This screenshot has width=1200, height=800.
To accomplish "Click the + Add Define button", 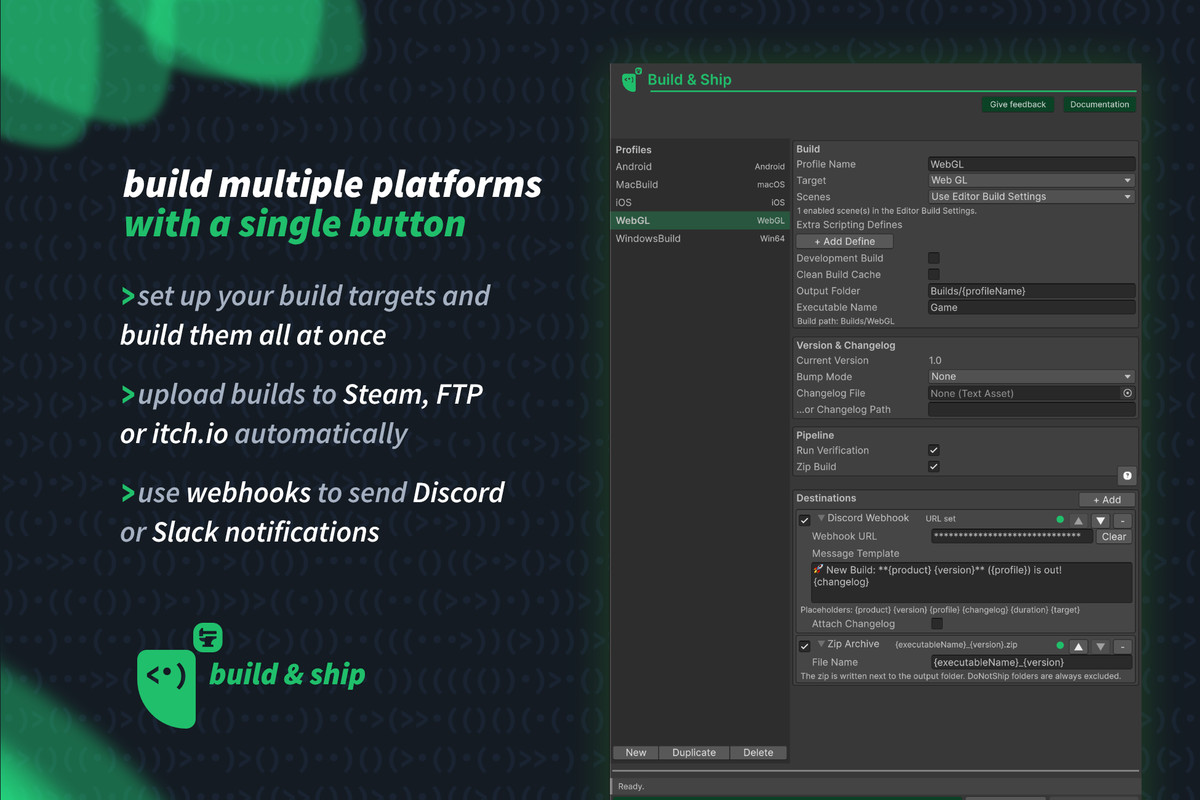I will 844,241.
